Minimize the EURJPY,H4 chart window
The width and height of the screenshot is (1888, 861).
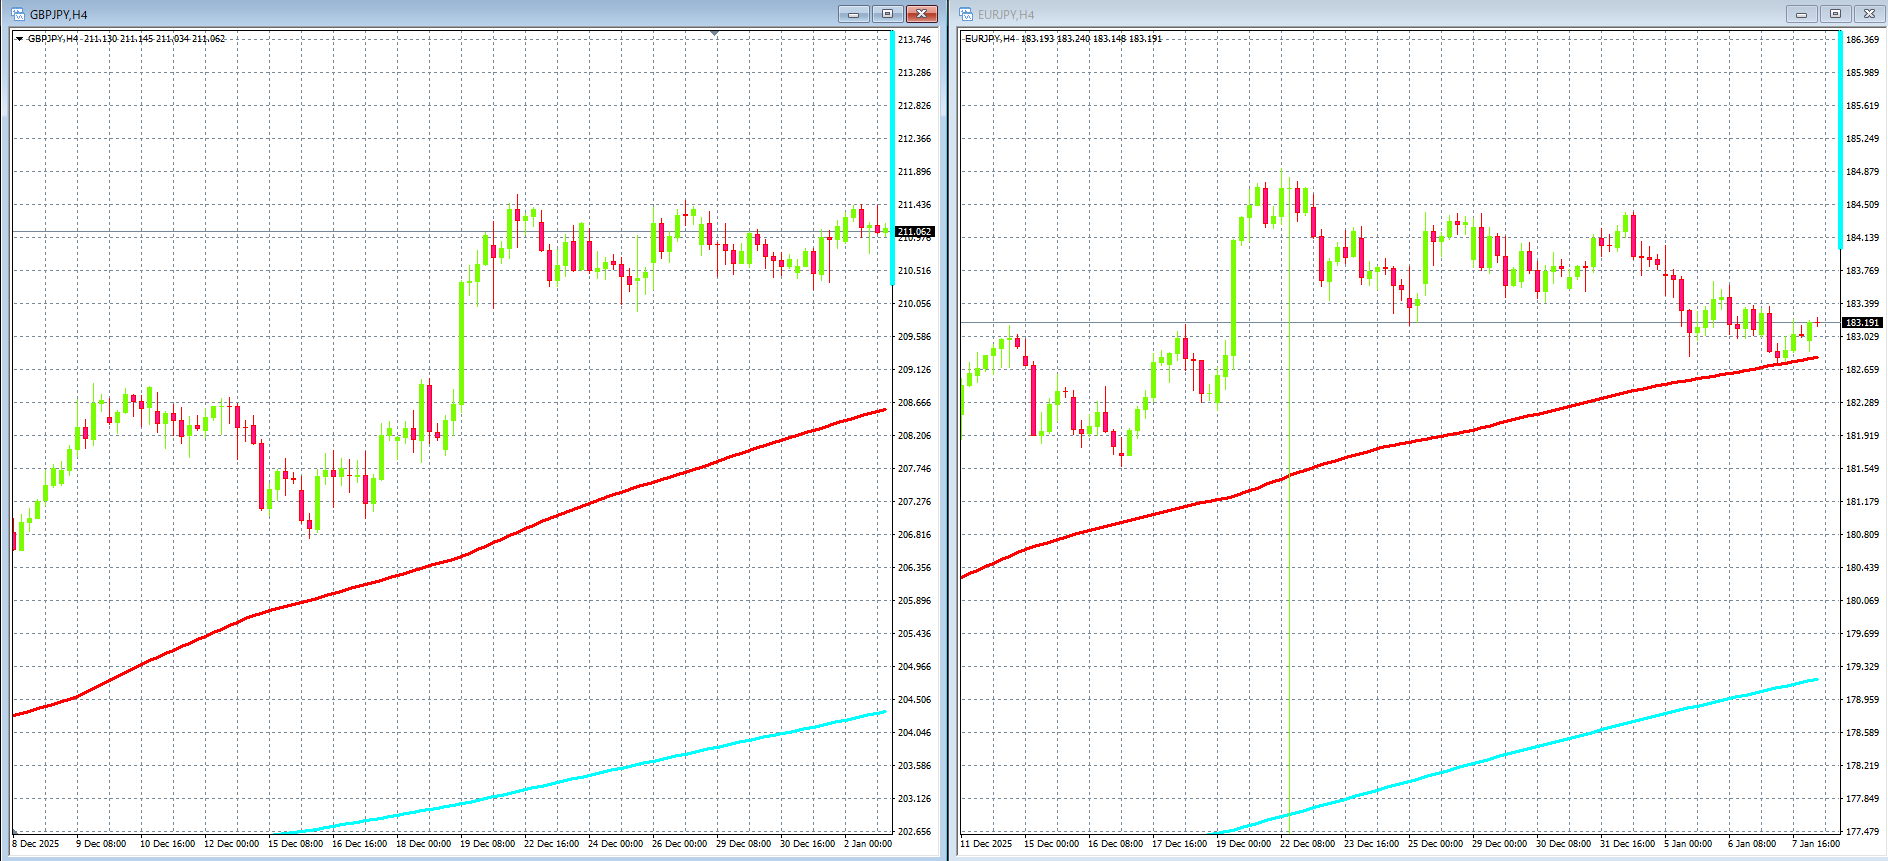coord(1801,14)
